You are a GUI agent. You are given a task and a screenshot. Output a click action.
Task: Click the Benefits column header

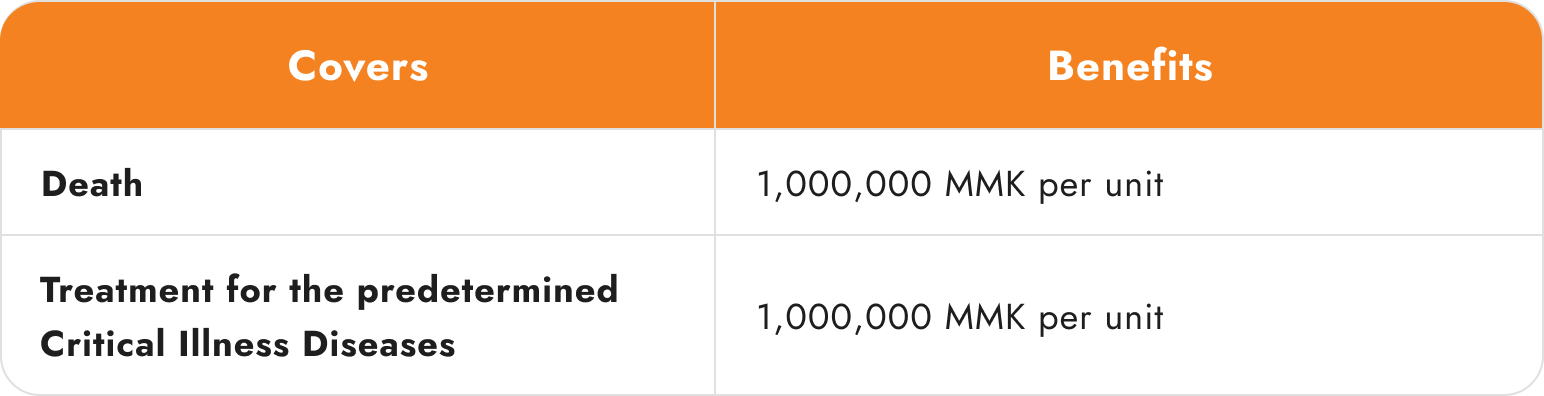1130,65
